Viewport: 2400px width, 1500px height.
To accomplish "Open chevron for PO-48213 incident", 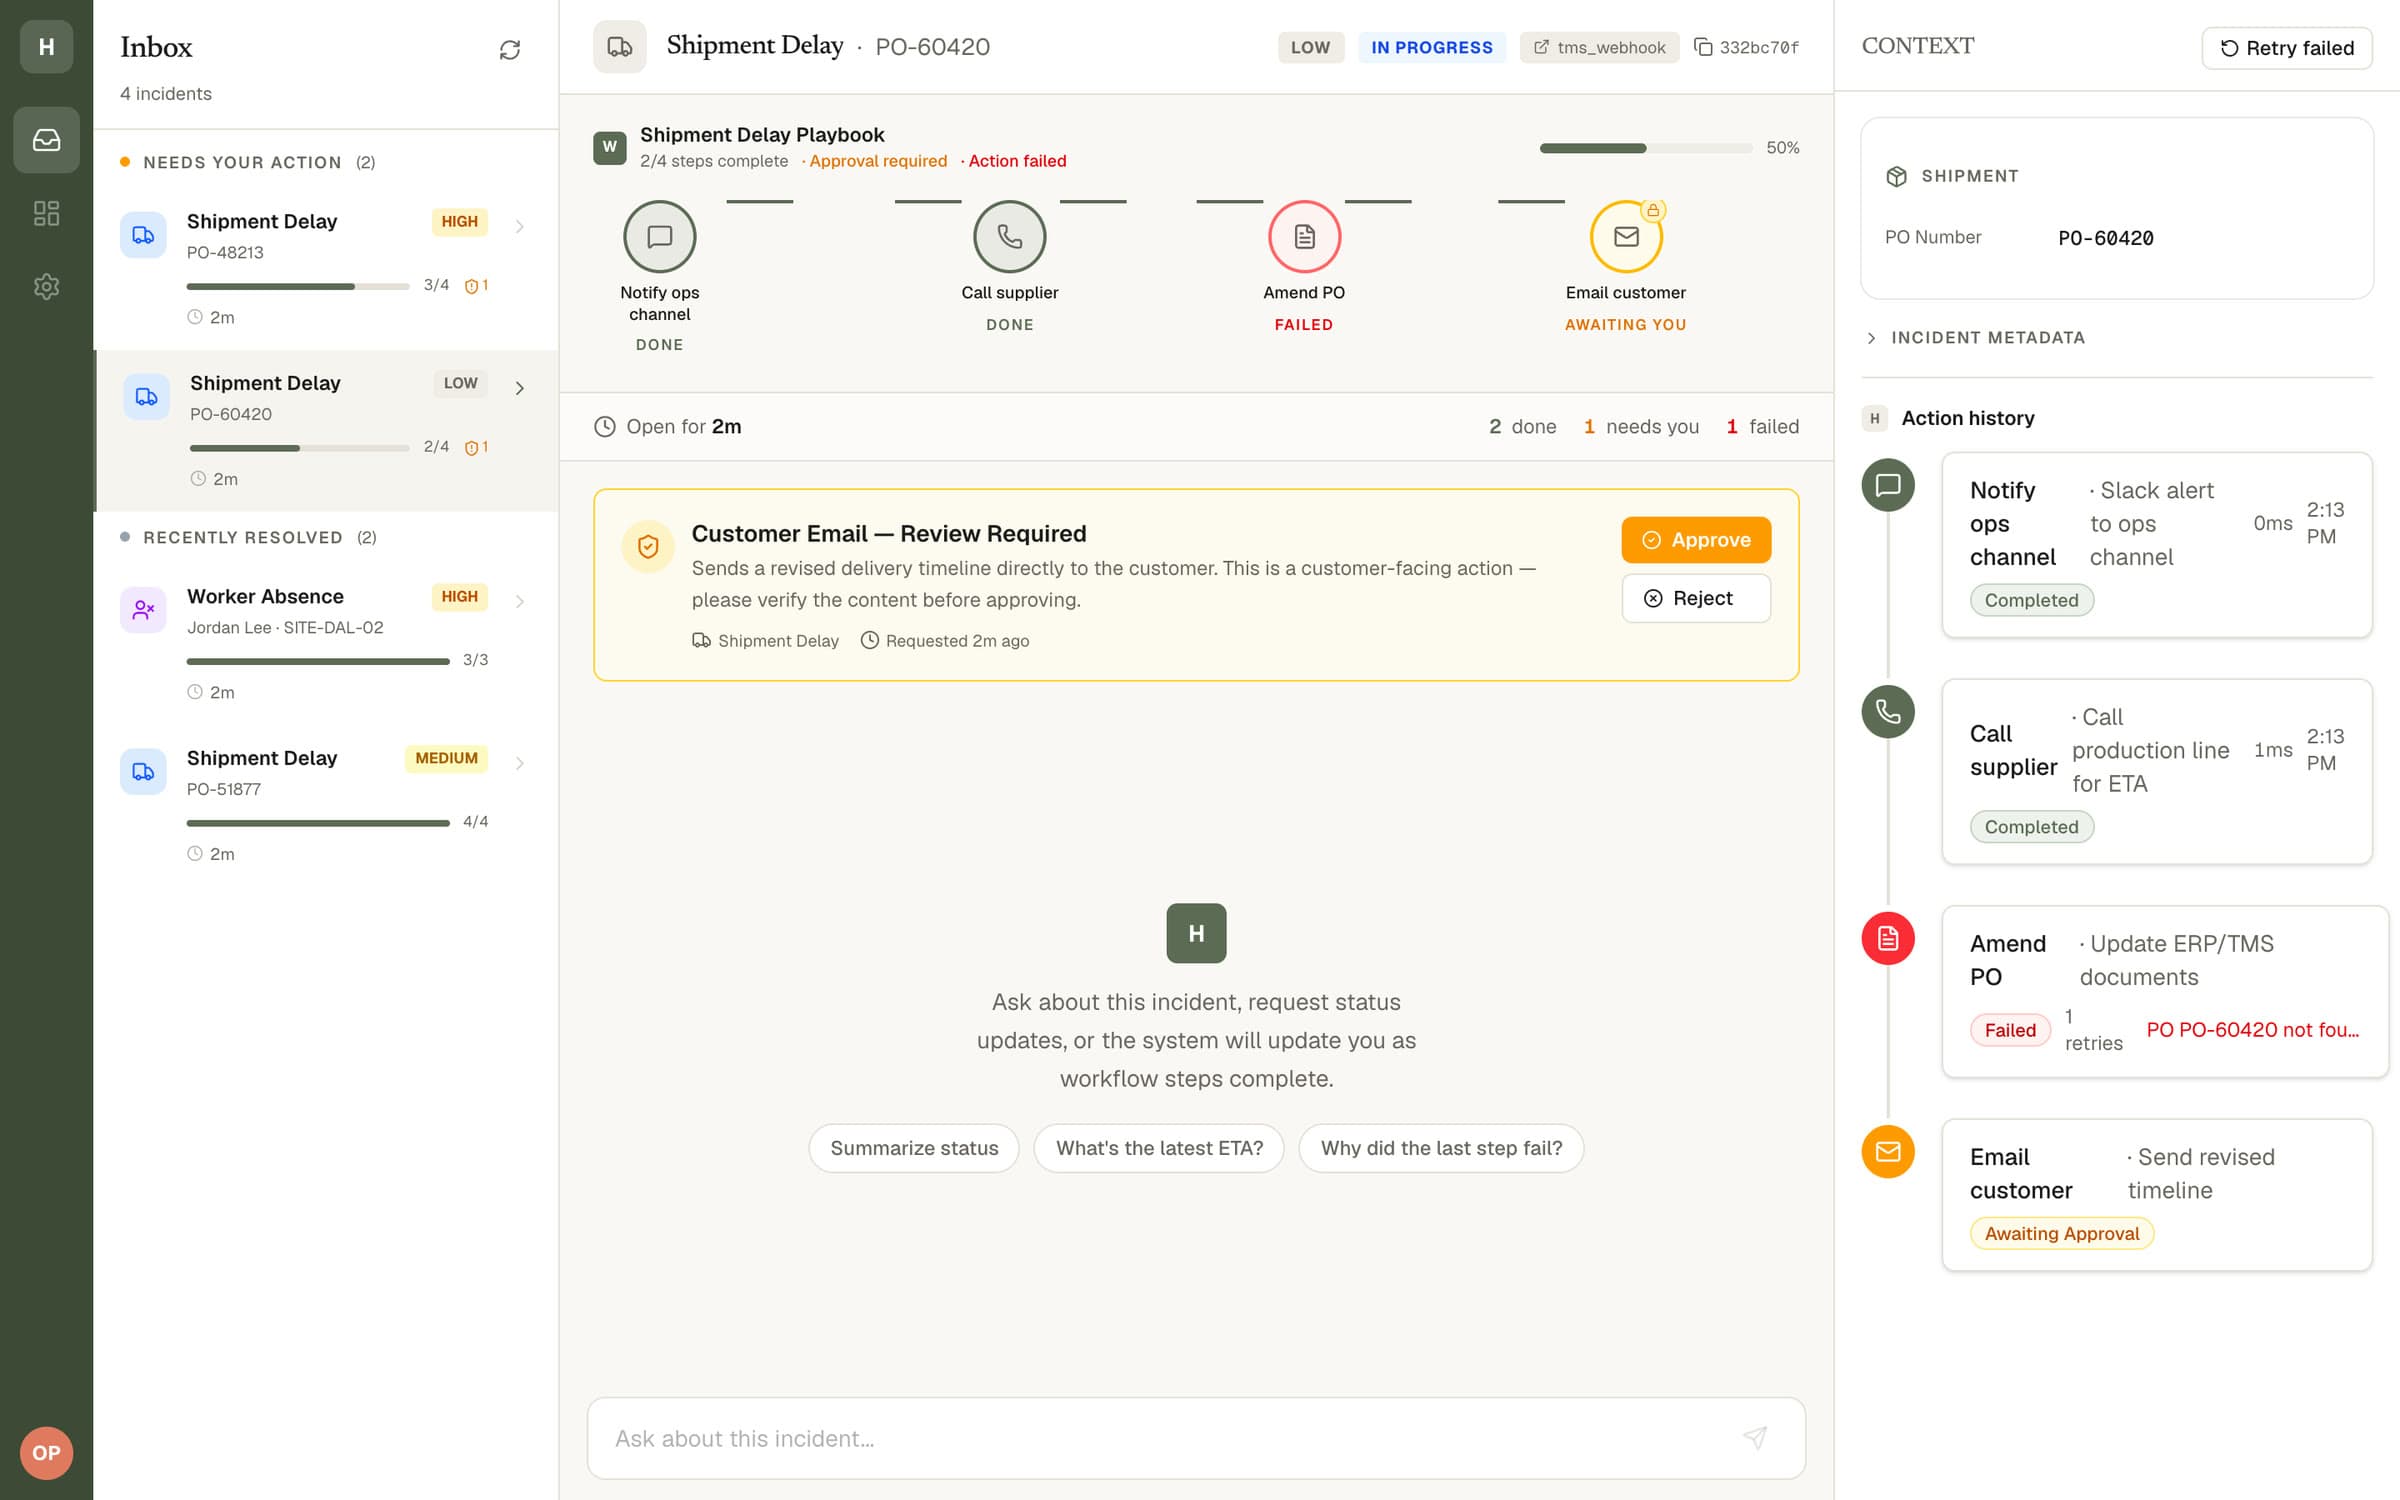I will (x=520, y=227).
